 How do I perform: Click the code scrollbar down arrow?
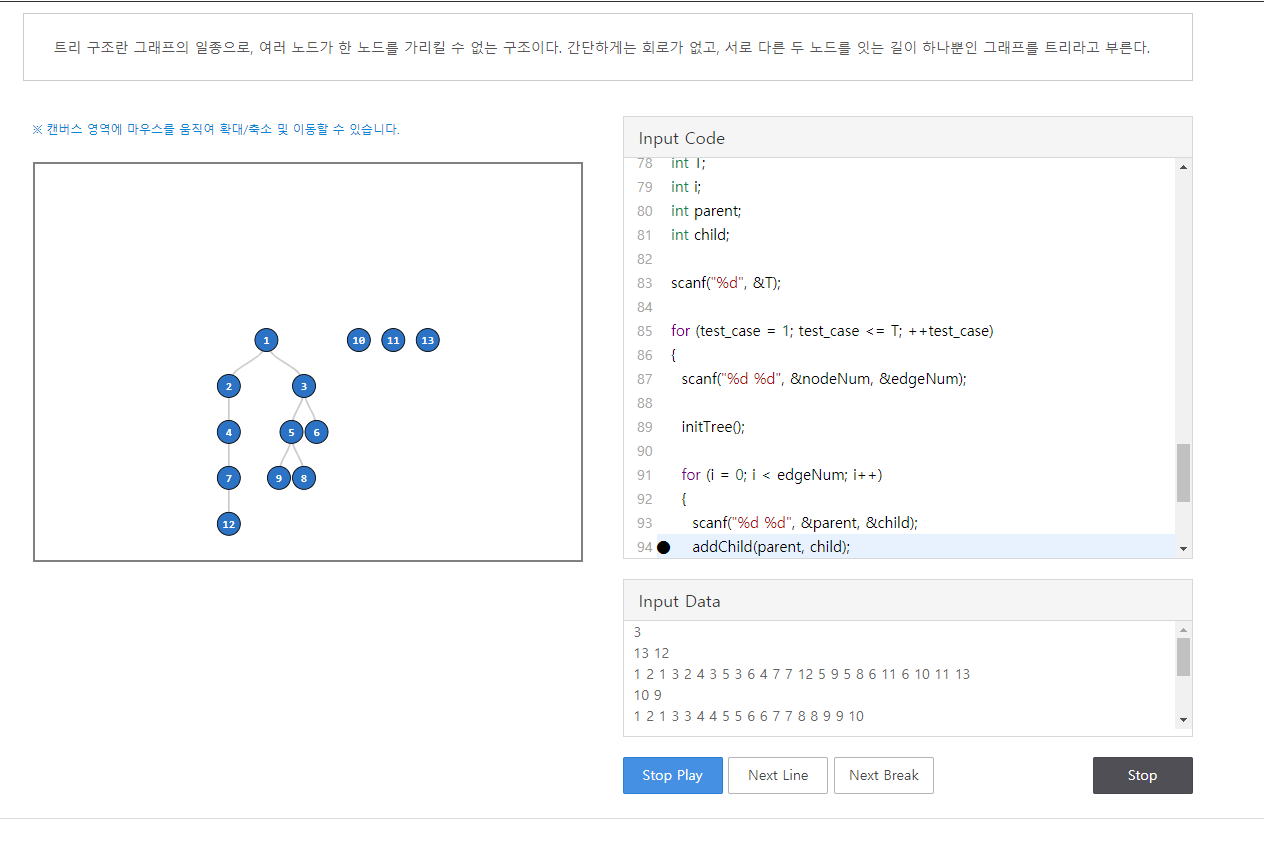click(1184, 549)
